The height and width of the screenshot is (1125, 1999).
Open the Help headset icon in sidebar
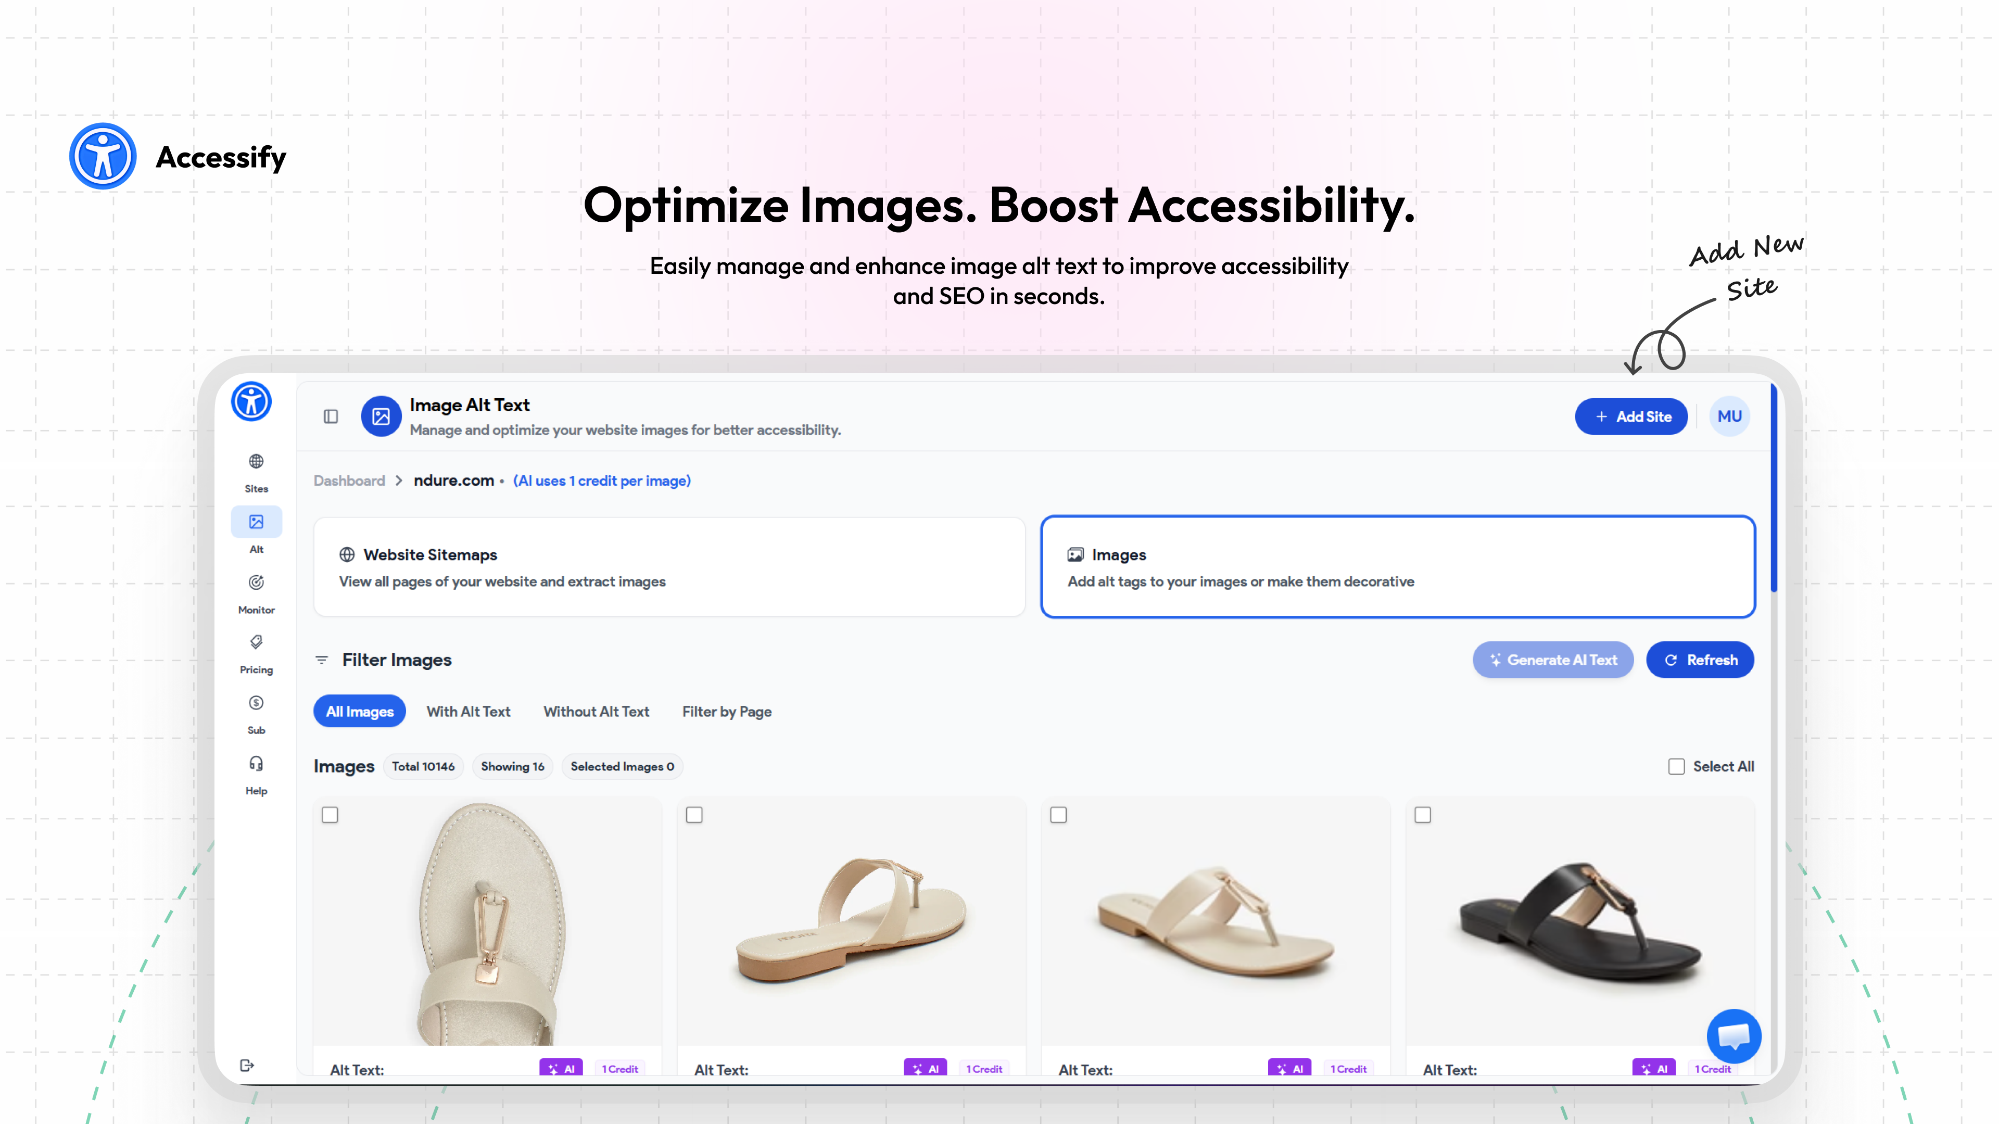tap(256, 764)
